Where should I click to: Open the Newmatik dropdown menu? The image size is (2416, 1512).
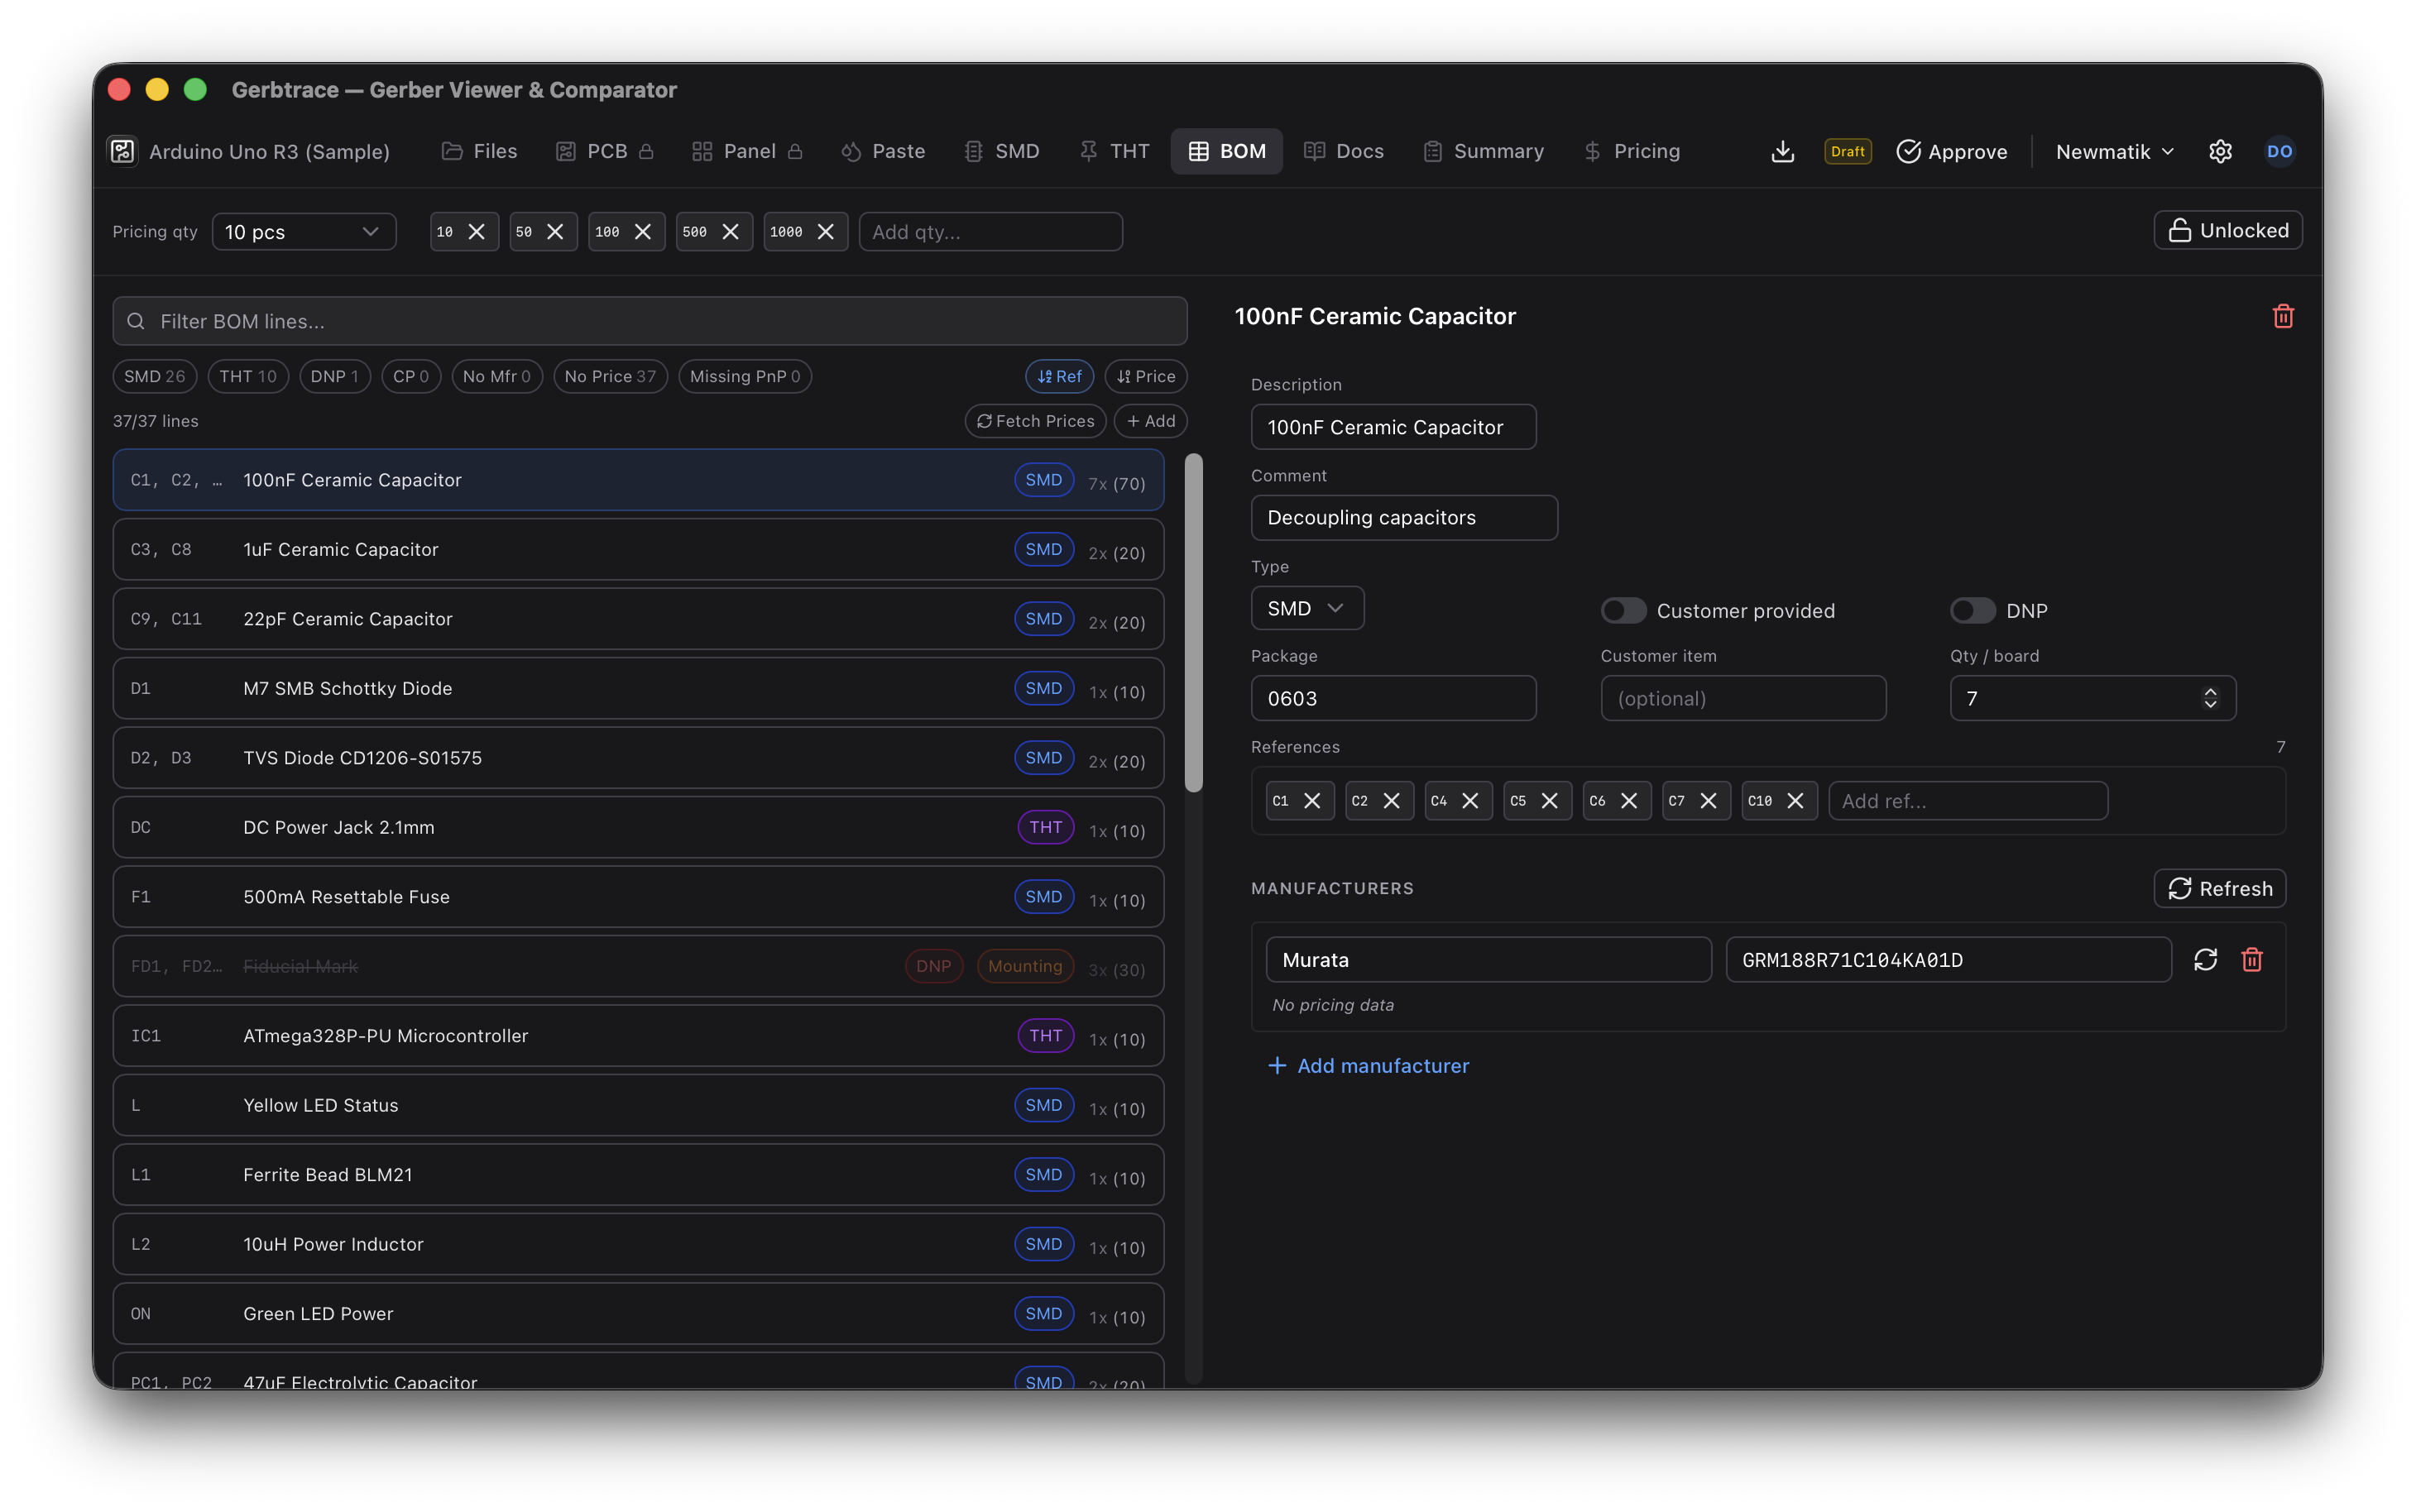[x=2115, y=152]
